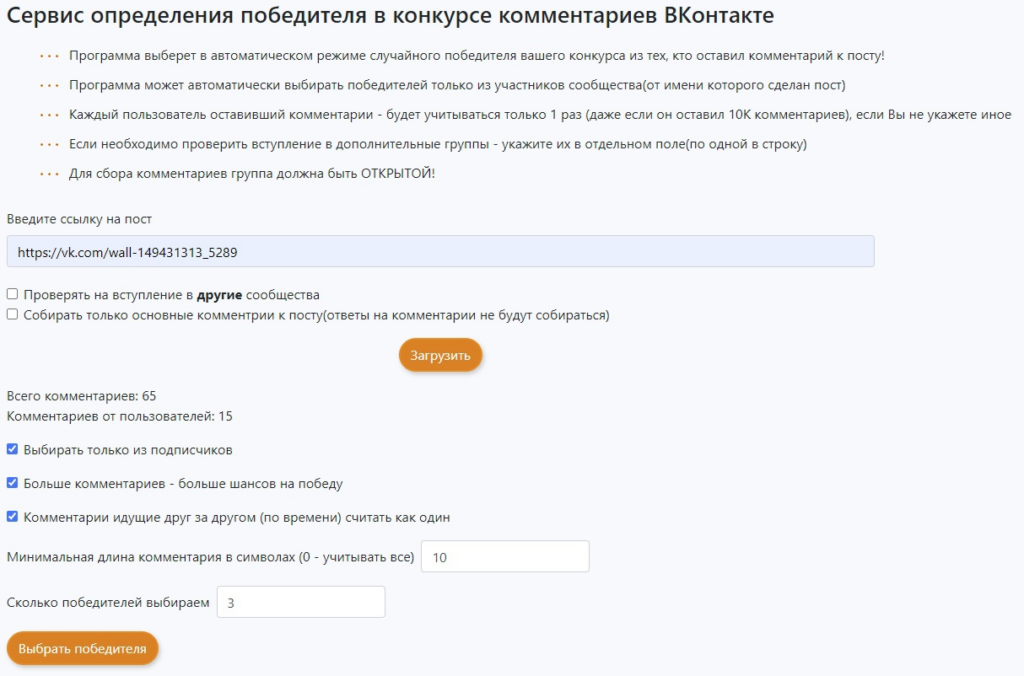Viewport: 1024px width, 676px height.
Task: Click the 'Выбрать победителя' button
Action: click(x=82, y=649)
